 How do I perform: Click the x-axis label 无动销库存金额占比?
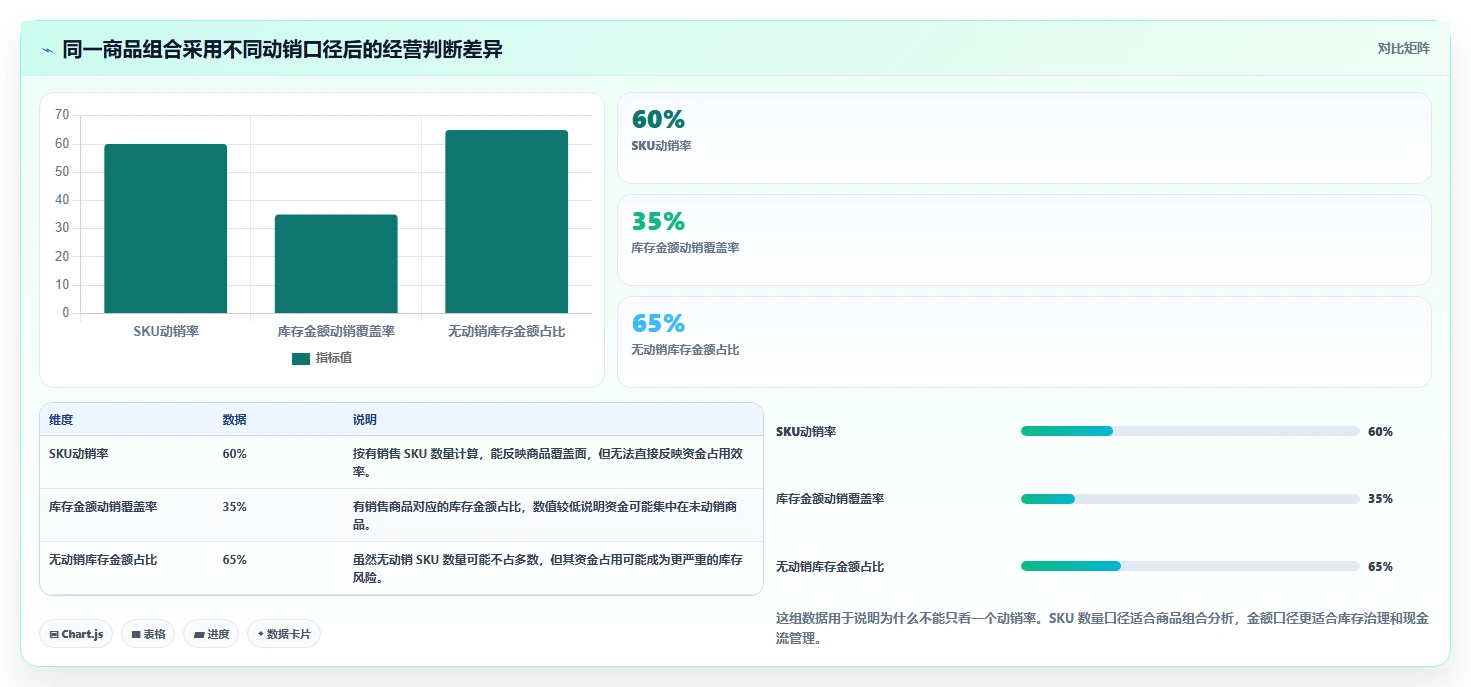(x=507, y=331)
